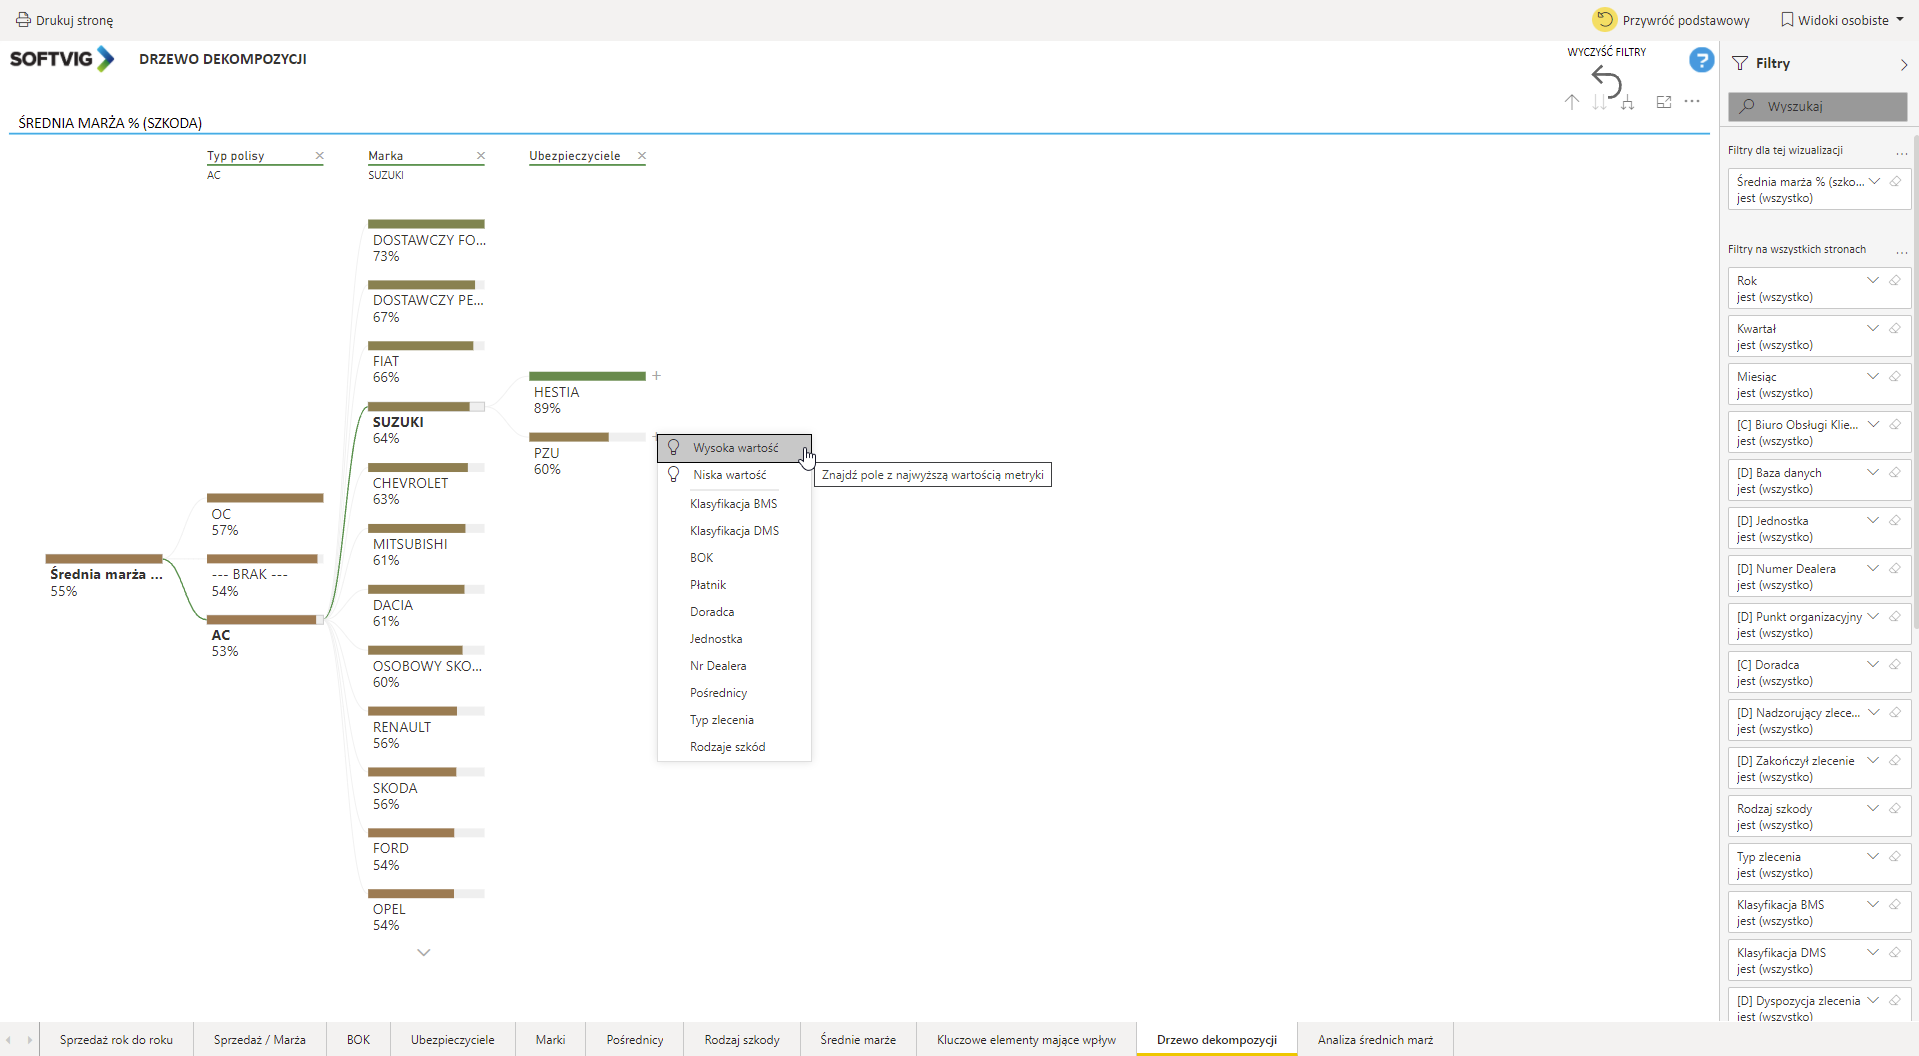Open the Widoki osobiste dropdown
The height and width of the screenshot is (1056, 1919).
point(1842,20)
